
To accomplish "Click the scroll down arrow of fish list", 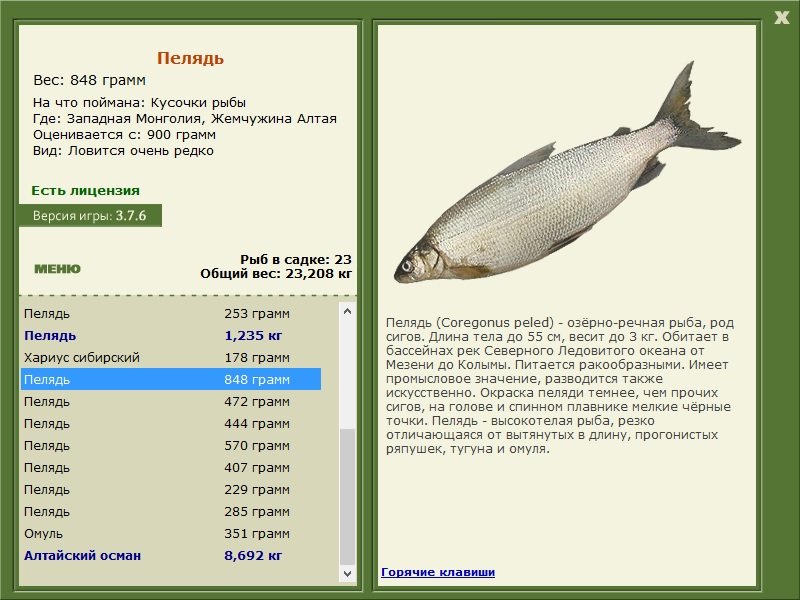I will coord(347,573).
